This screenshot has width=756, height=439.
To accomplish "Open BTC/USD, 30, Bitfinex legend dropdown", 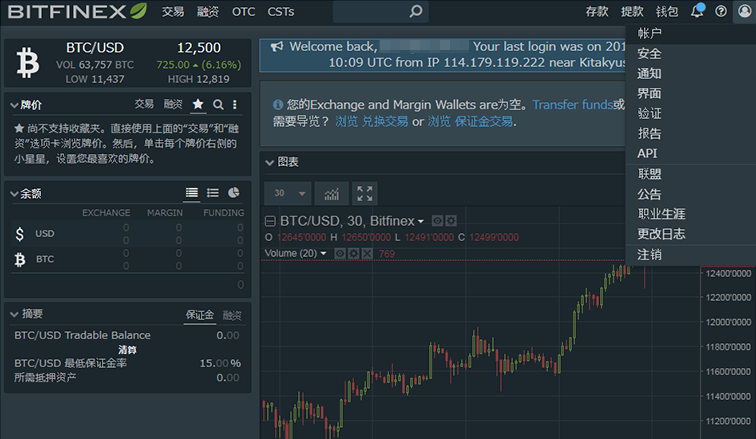I will tap(421, 222).
